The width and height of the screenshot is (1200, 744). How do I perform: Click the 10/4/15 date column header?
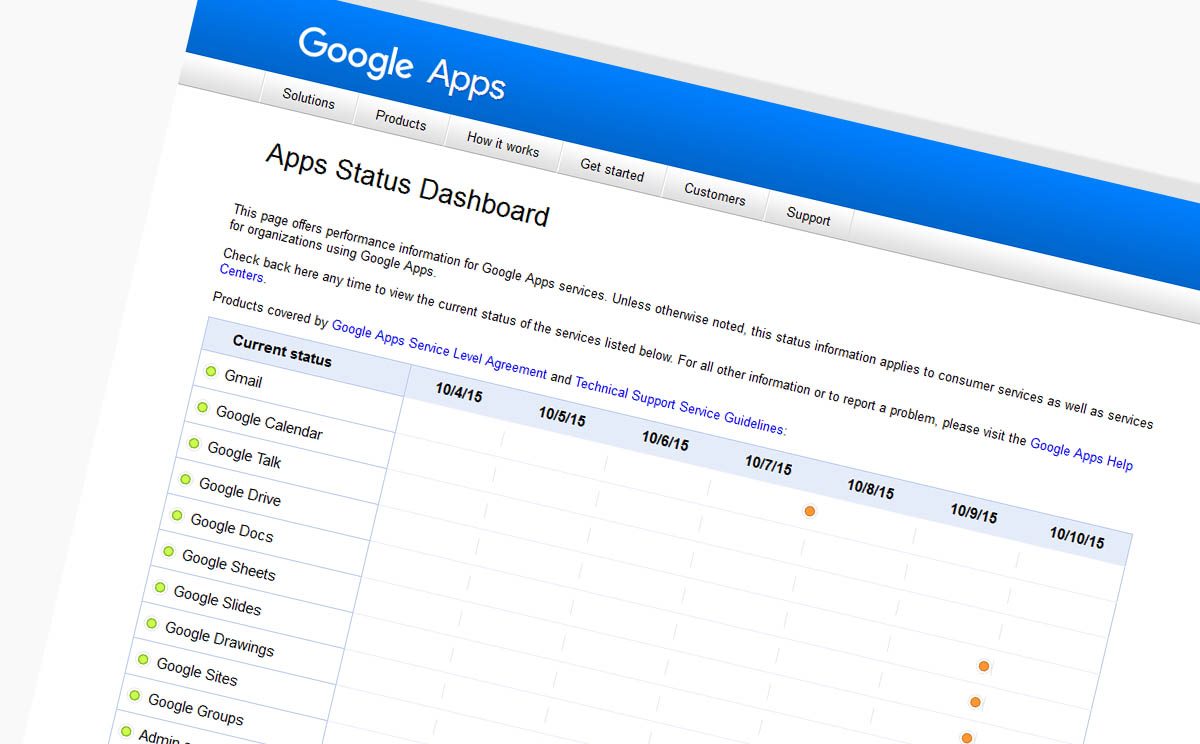pos(459,392)
